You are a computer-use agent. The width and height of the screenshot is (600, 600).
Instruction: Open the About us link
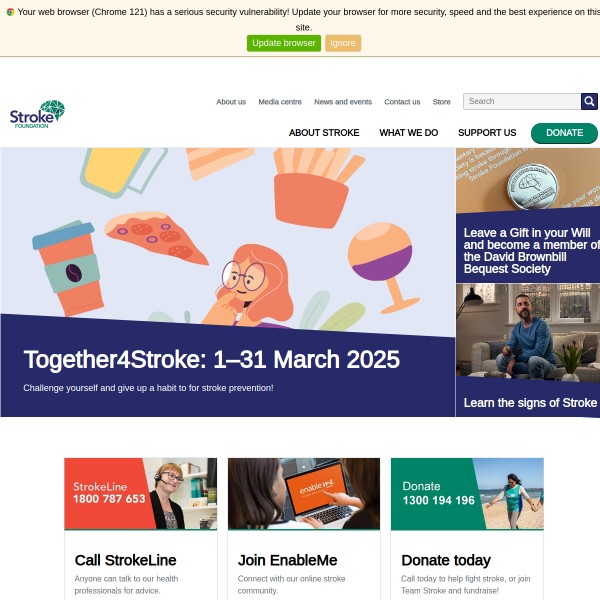coord(231,102)
